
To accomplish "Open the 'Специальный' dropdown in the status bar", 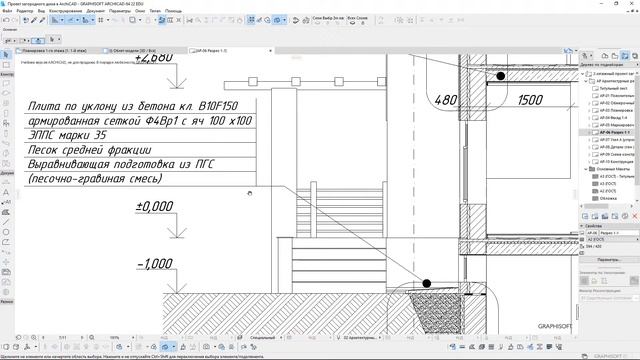I will tap(266, 338).
